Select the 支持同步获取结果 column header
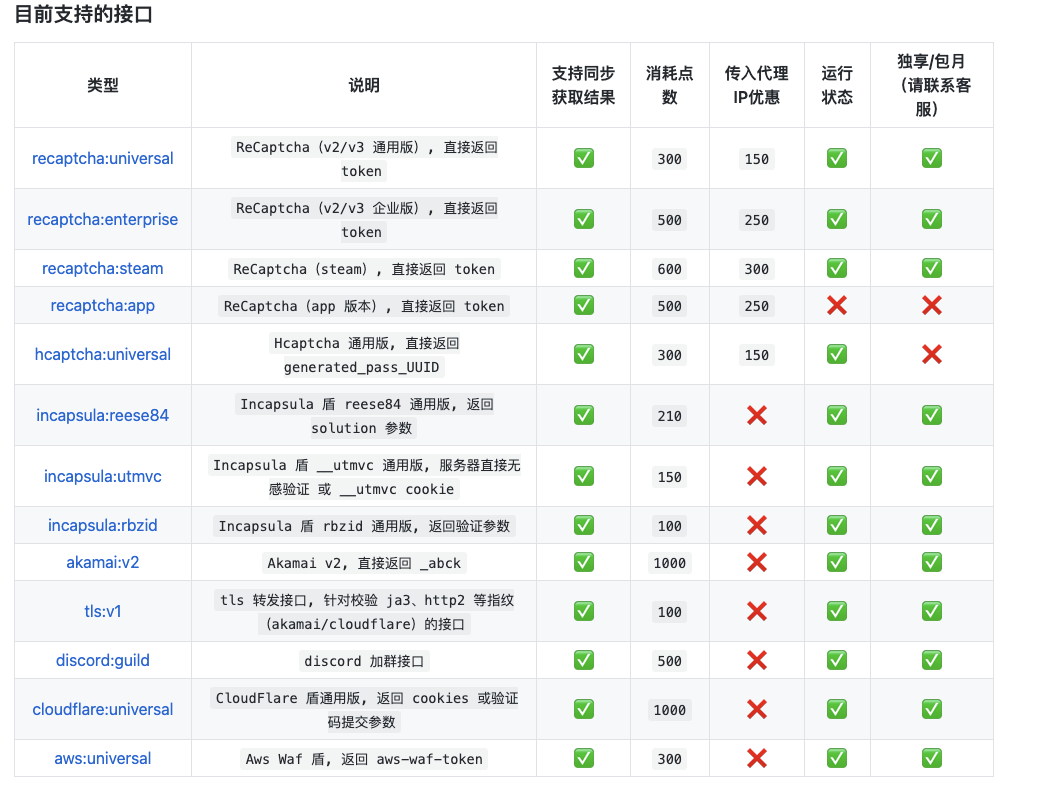 point(583,85)
